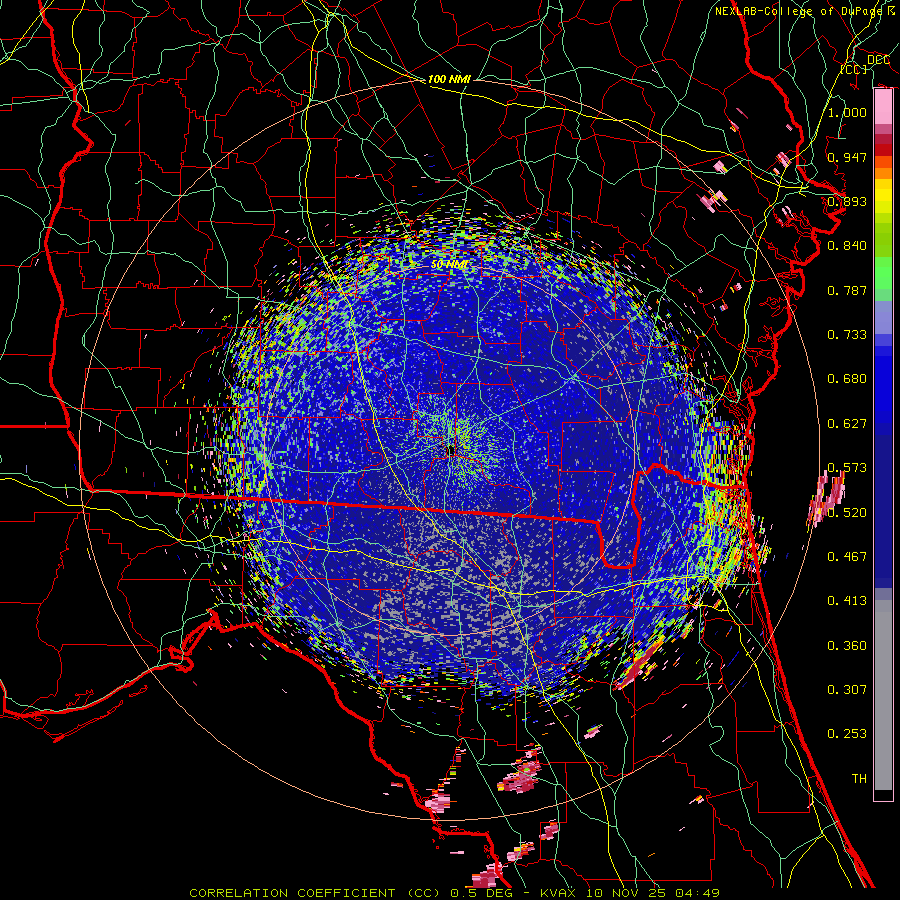Click the 0.467 scale value
Screen dimensions: 900x900
(x=847, y=557)
